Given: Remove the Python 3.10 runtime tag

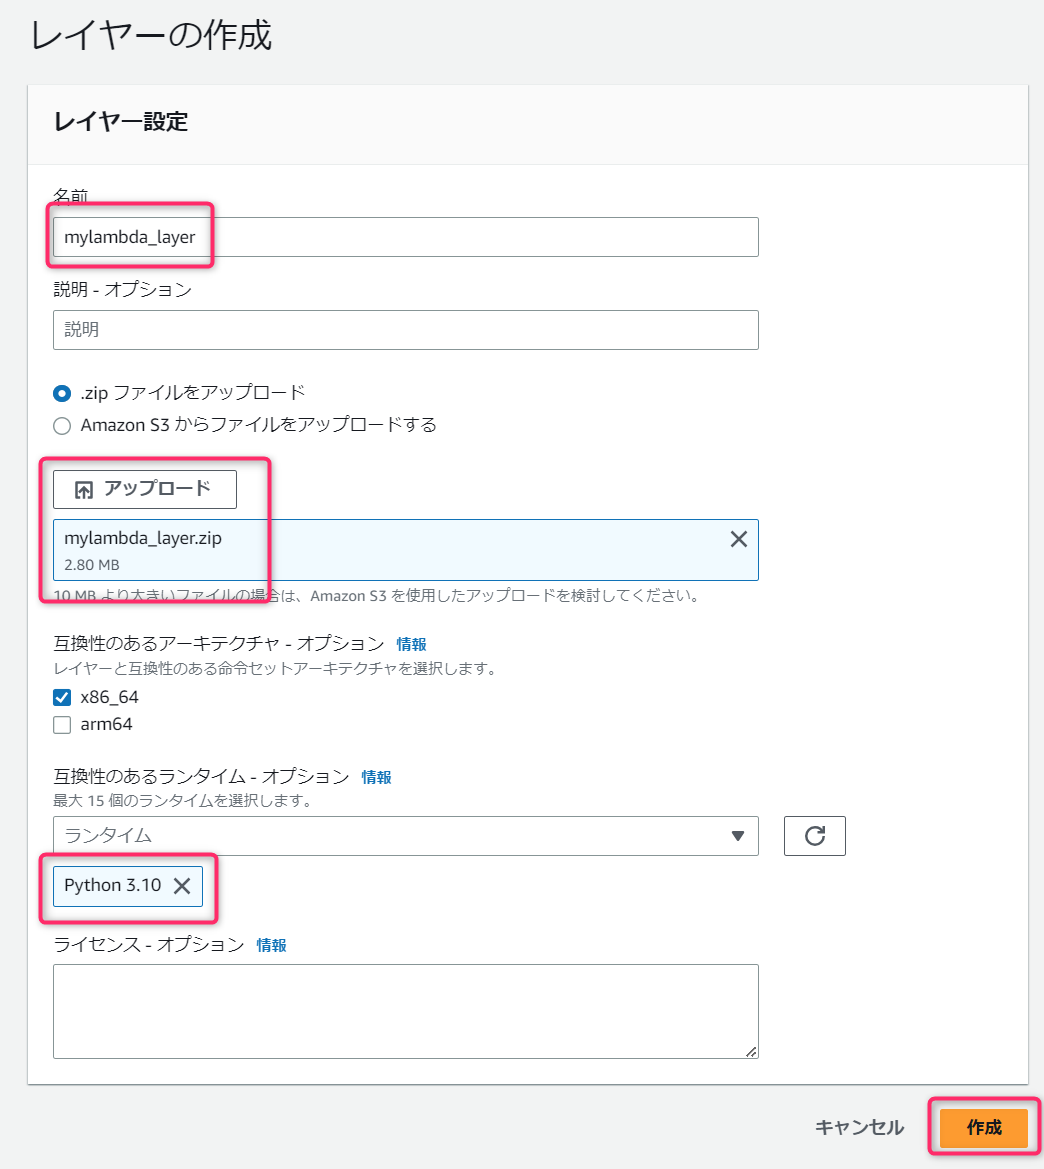Looking at the screenshot, I should [x=182, y=886].
